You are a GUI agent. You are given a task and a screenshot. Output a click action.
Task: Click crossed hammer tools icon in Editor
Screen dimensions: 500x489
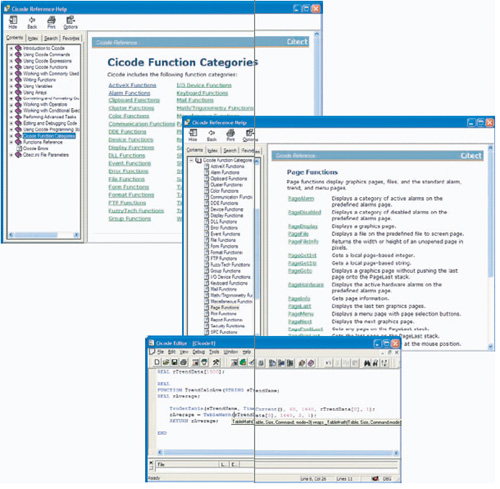click(x=216, y=362)
